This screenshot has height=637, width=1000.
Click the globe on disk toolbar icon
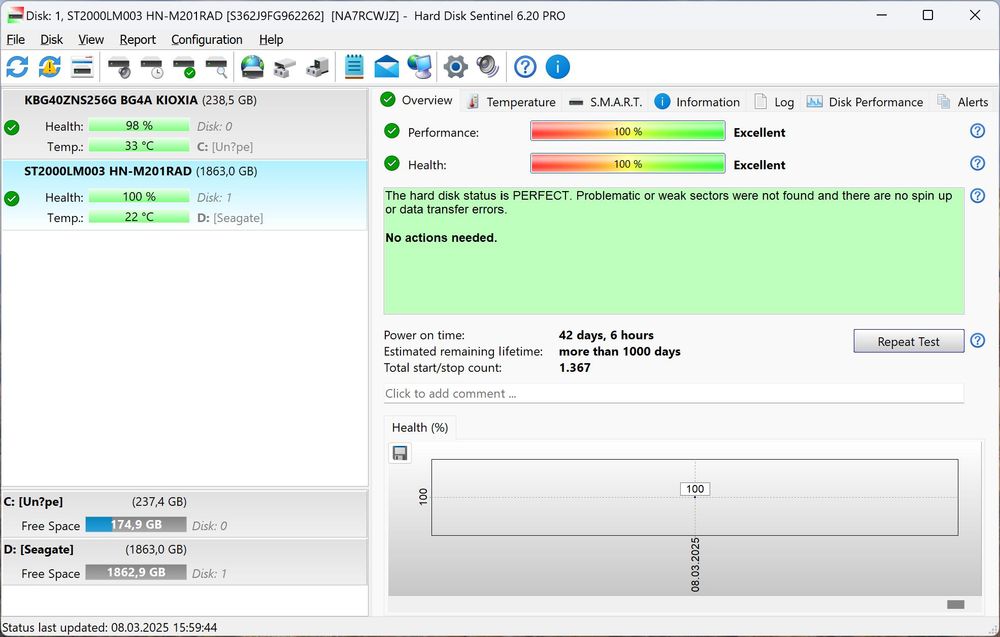[x=252, y=67]
